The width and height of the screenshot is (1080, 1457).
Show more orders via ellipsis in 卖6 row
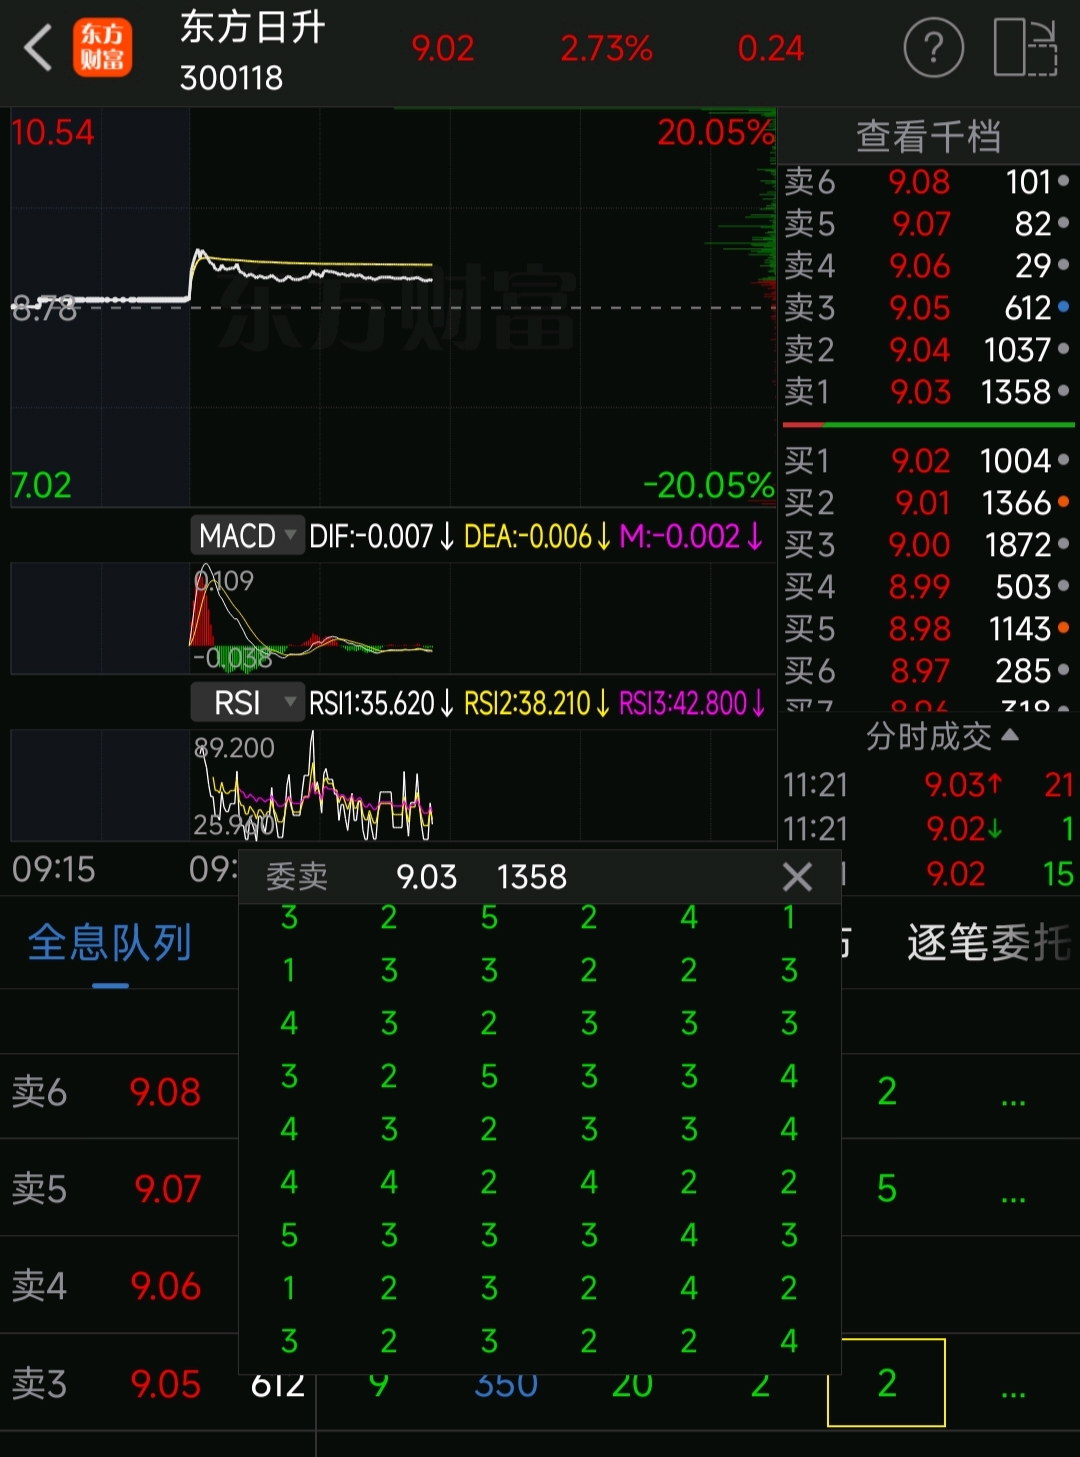tap(1013, 1099)
